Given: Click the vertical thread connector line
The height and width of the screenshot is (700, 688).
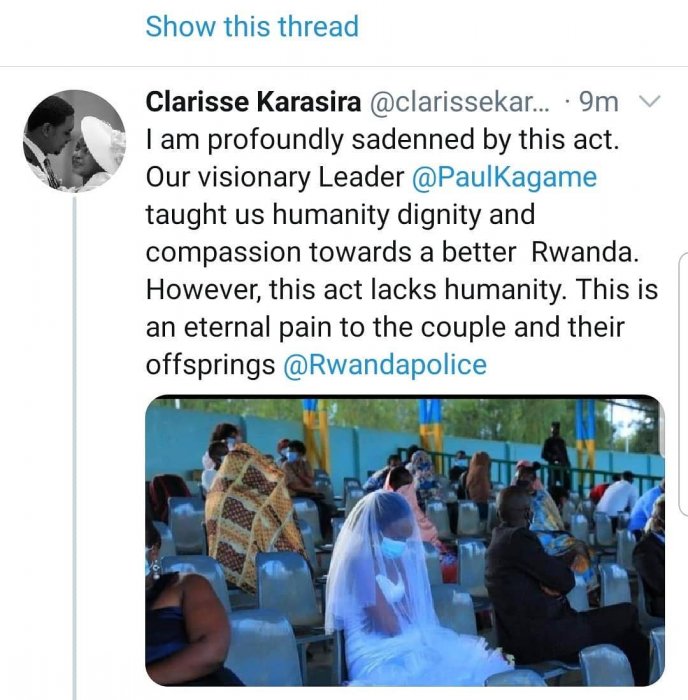Looking at the screenshot, I should pyautogui.click(x=76, y=450).
